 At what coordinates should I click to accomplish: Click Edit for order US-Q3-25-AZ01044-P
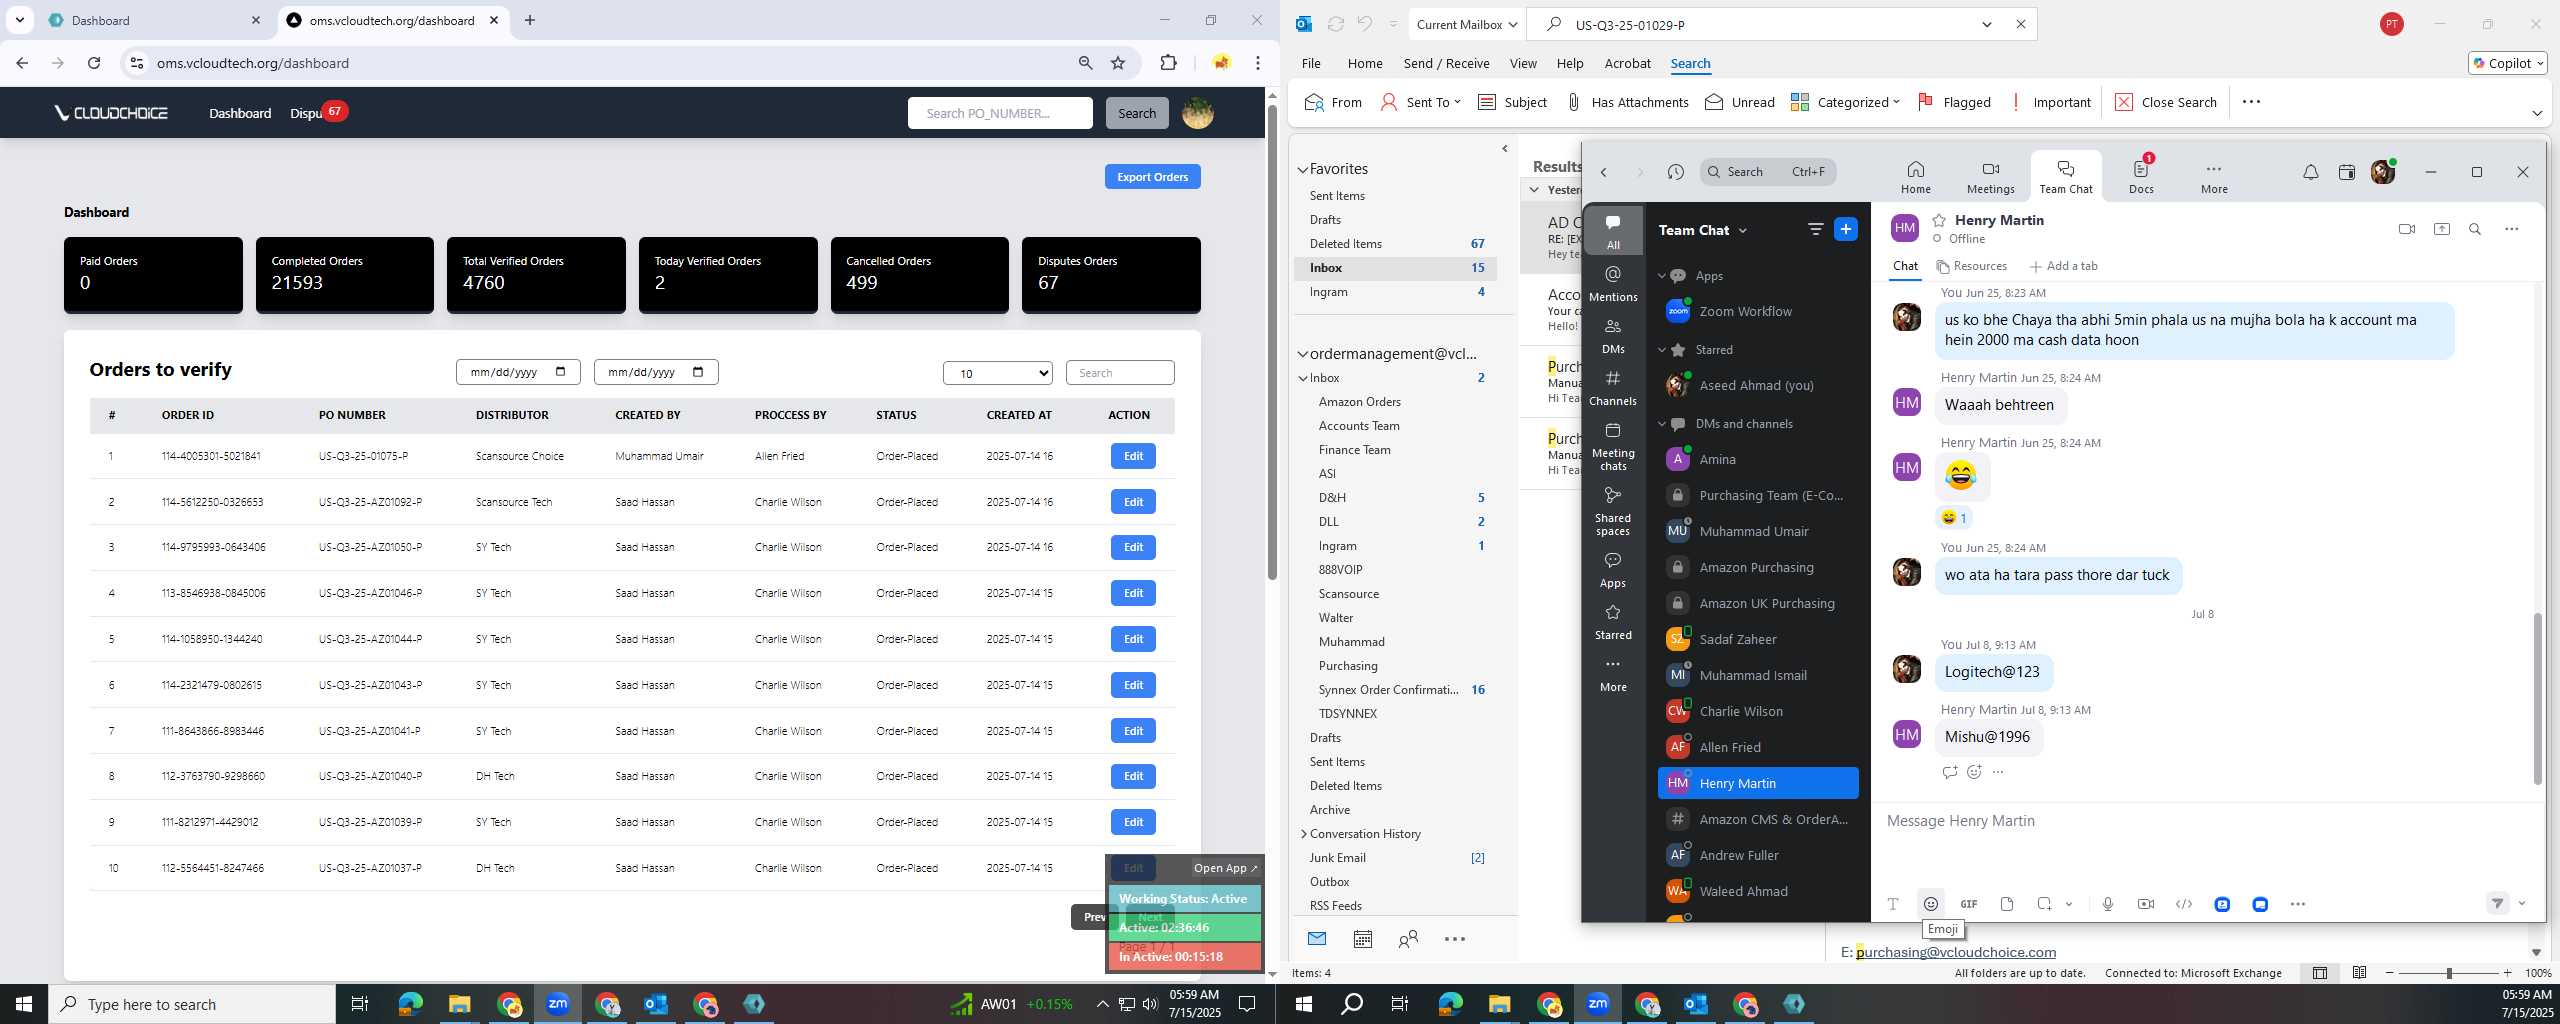1133,639
